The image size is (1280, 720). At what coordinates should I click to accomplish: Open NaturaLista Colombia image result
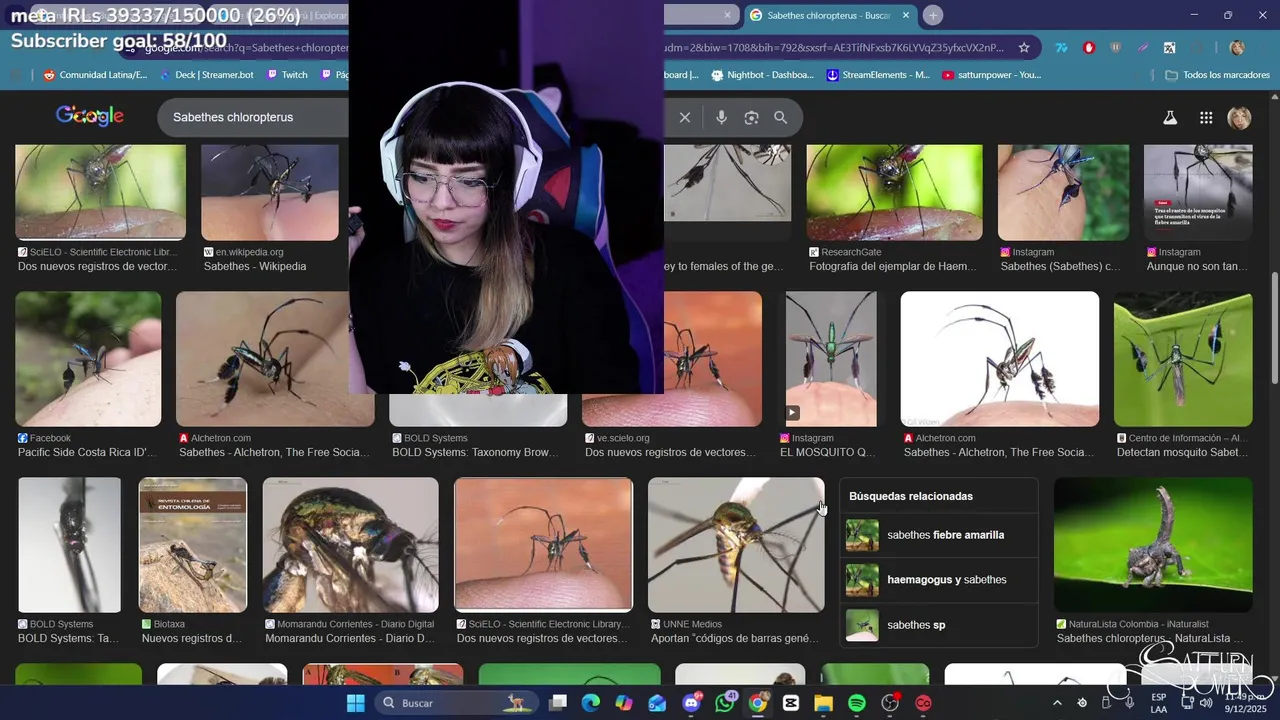click(1153, 545)
